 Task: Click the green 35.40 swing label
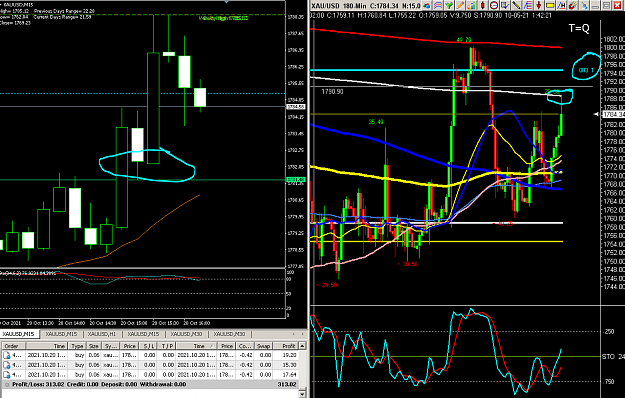tap(376, 122)
